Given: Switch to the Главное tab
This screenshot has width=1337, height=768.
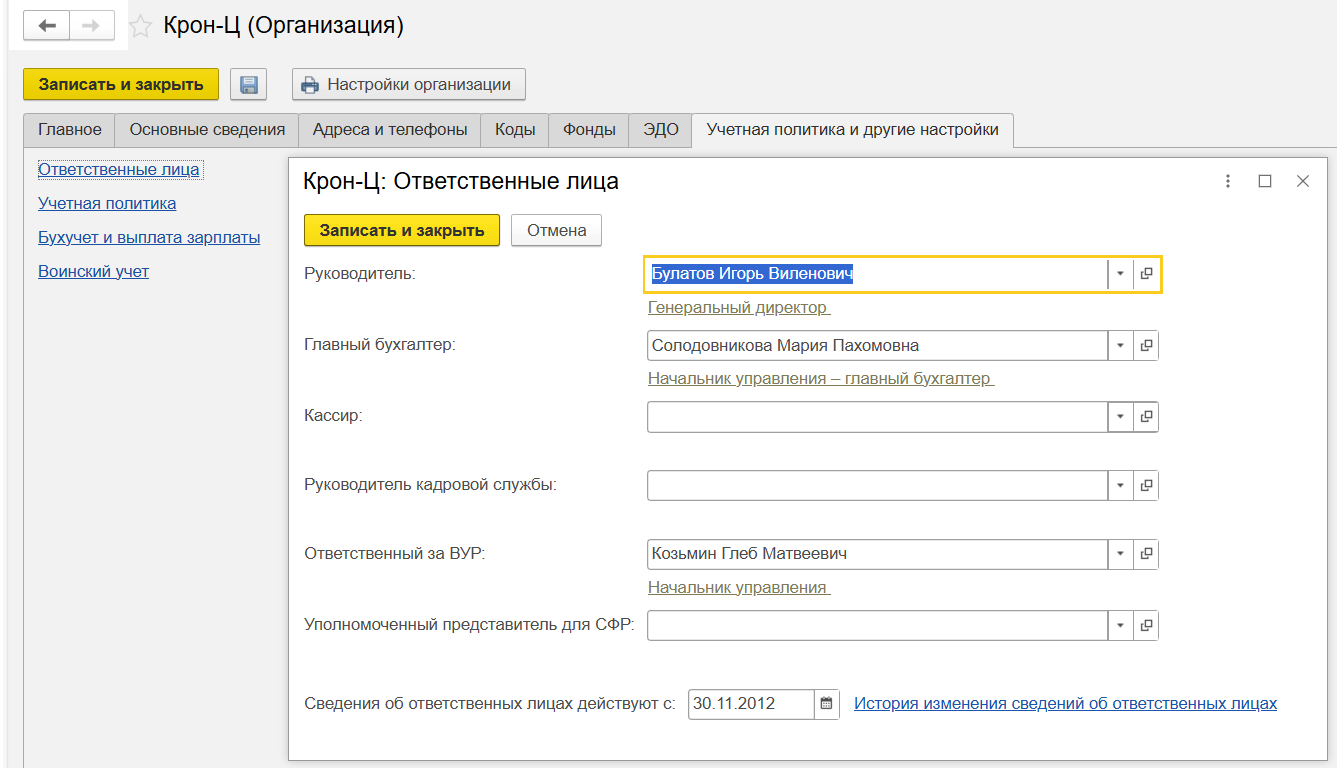Looking at the screenshot, I should click(70, 129).
